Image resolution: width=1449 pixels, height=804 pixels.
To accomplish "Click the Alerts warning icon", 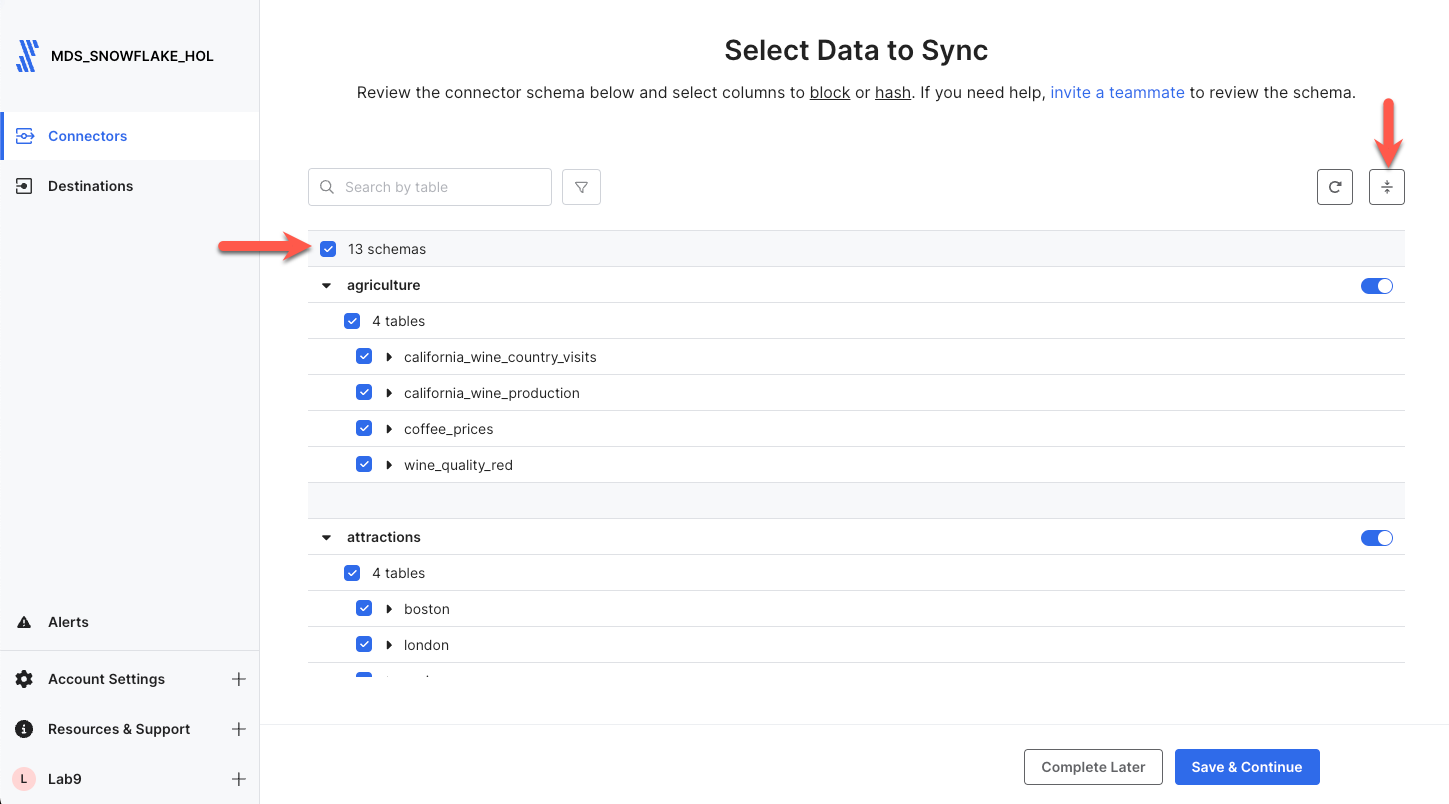I will click(x=25, y=622).
